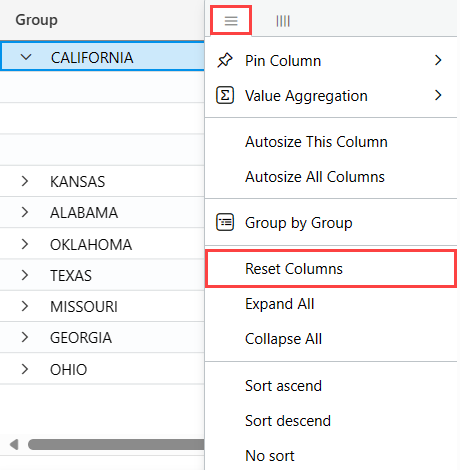Screen dimensions: 460x470
Task: Select Collapse All option
Action: [x=331, y=339]
